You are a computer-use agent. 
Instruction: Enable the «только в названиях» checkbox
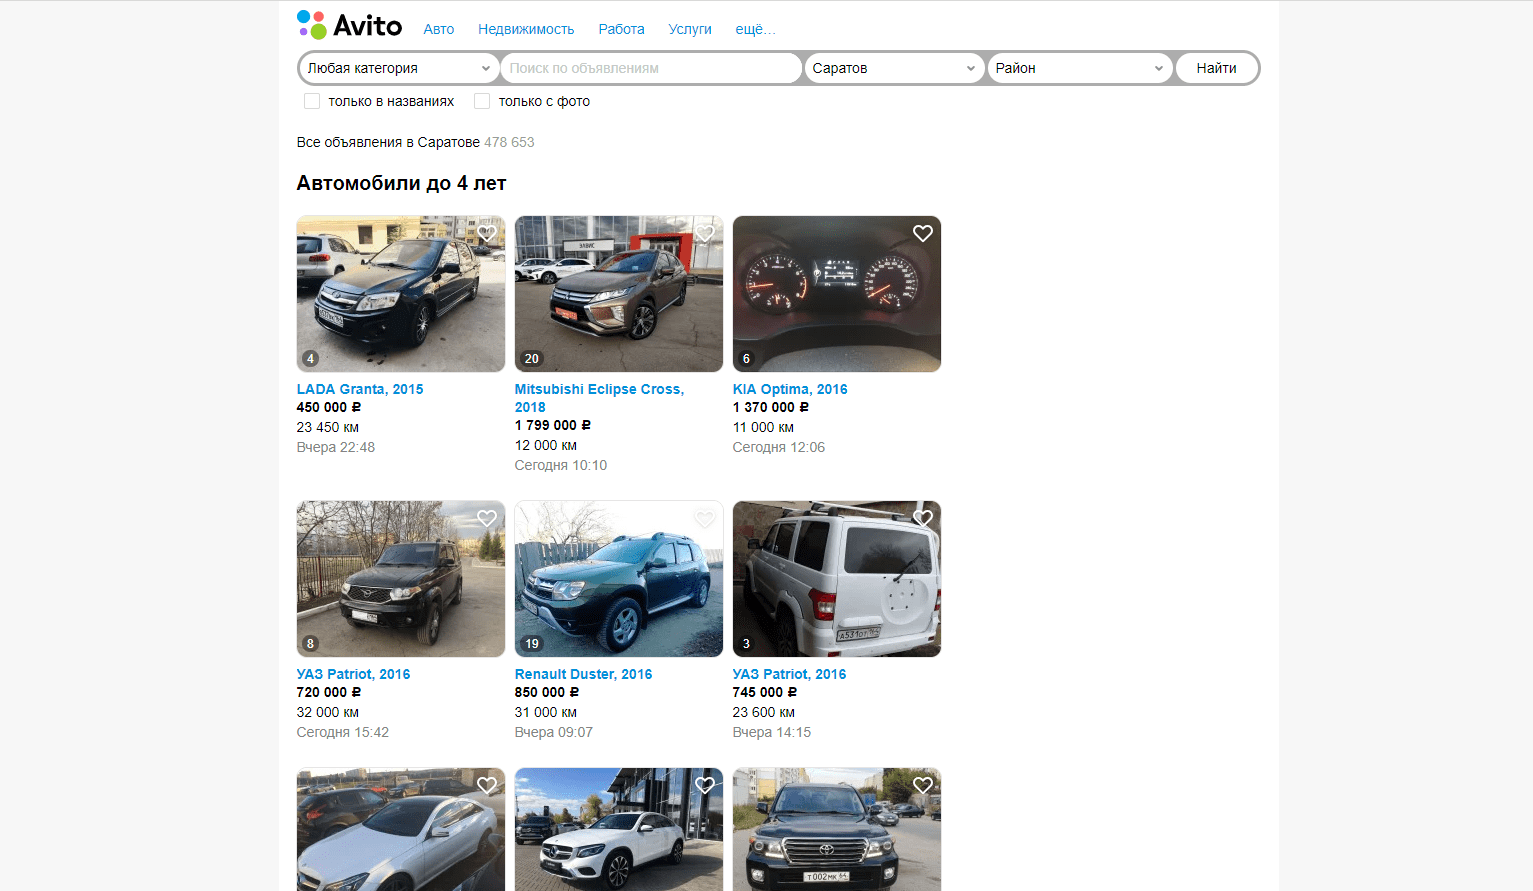pos(312,101)
